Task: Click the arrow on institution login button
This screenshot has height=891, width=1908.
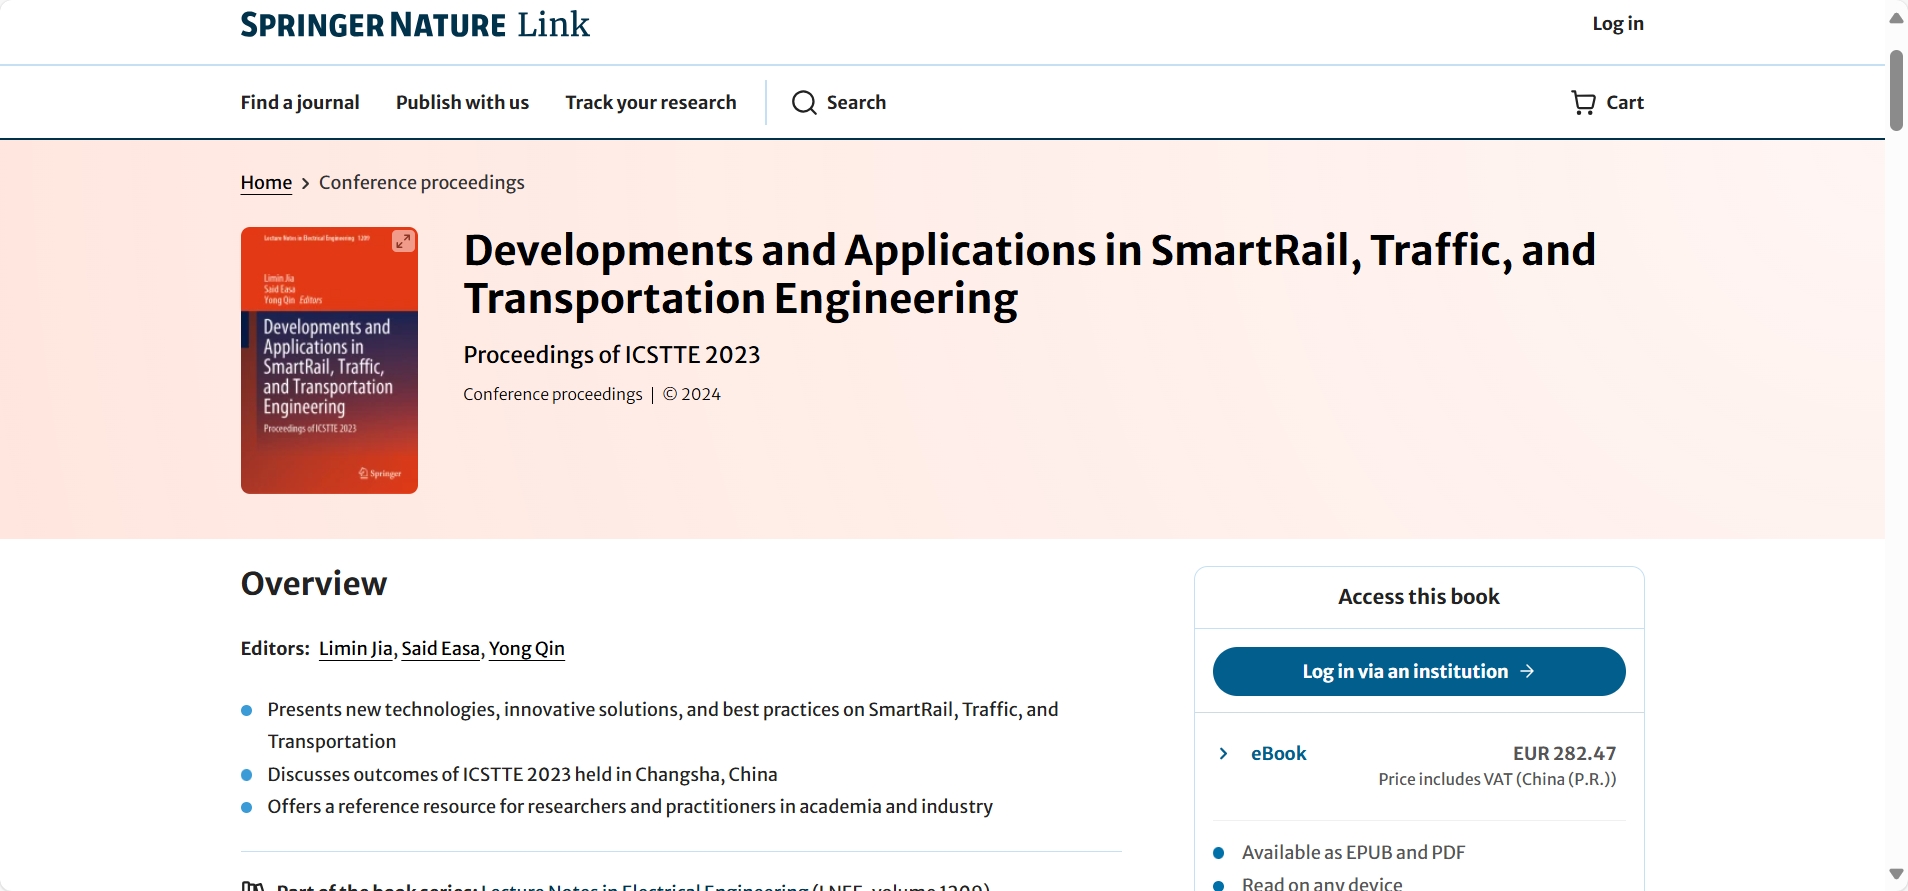Action: click(x=1527, y=671)
